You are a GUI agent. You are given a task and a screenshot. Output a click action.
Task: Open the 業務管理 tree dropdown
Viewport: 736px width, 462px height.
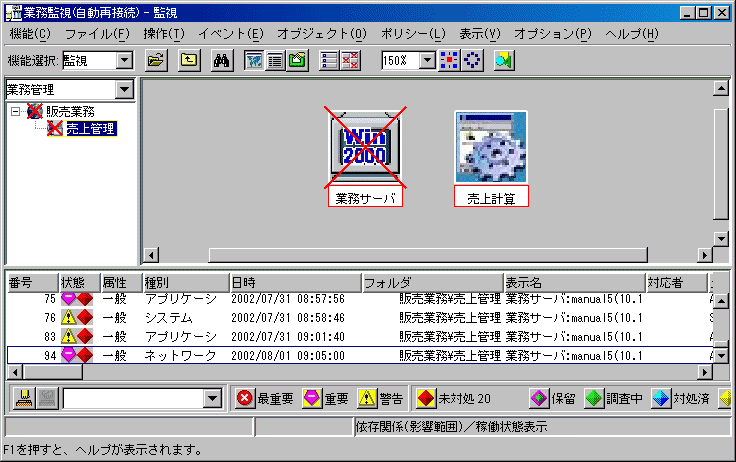(125, 89)
